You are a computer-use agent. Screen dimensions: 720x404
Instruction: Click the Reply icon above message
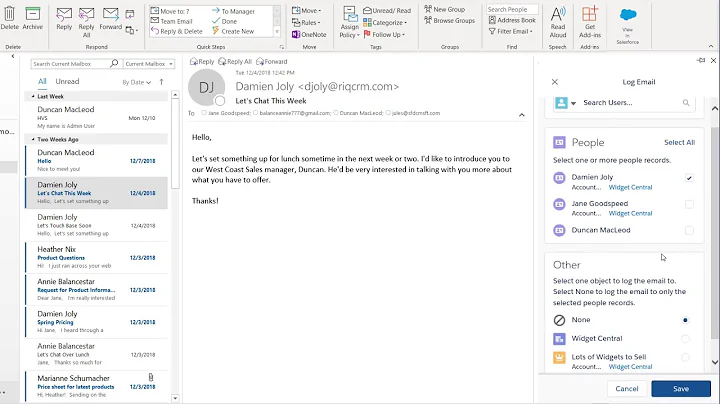tap(202, 62)
